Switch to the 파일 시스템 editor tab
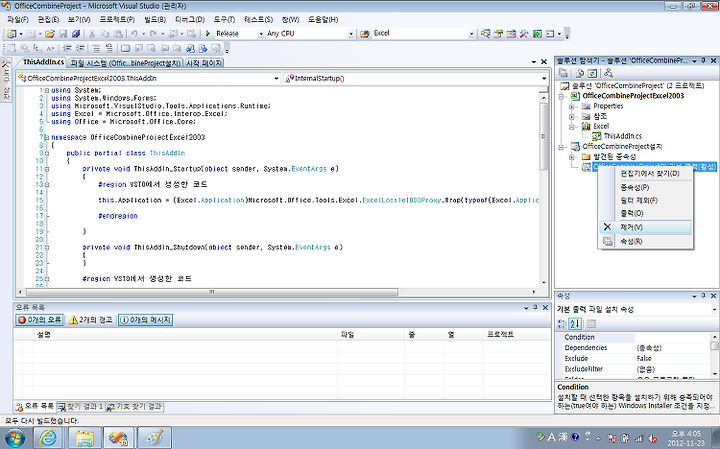 126,63
